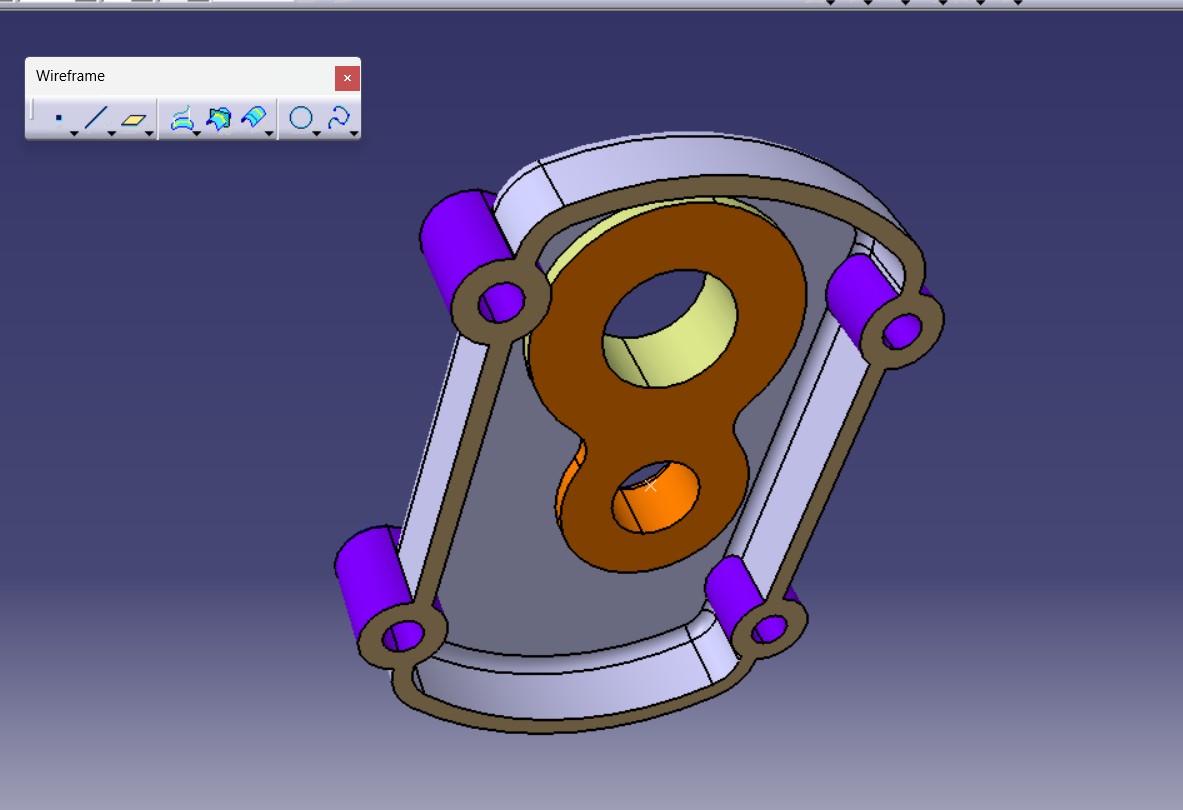Select the Line tool in Wireframe toolbar

[96, 118]
